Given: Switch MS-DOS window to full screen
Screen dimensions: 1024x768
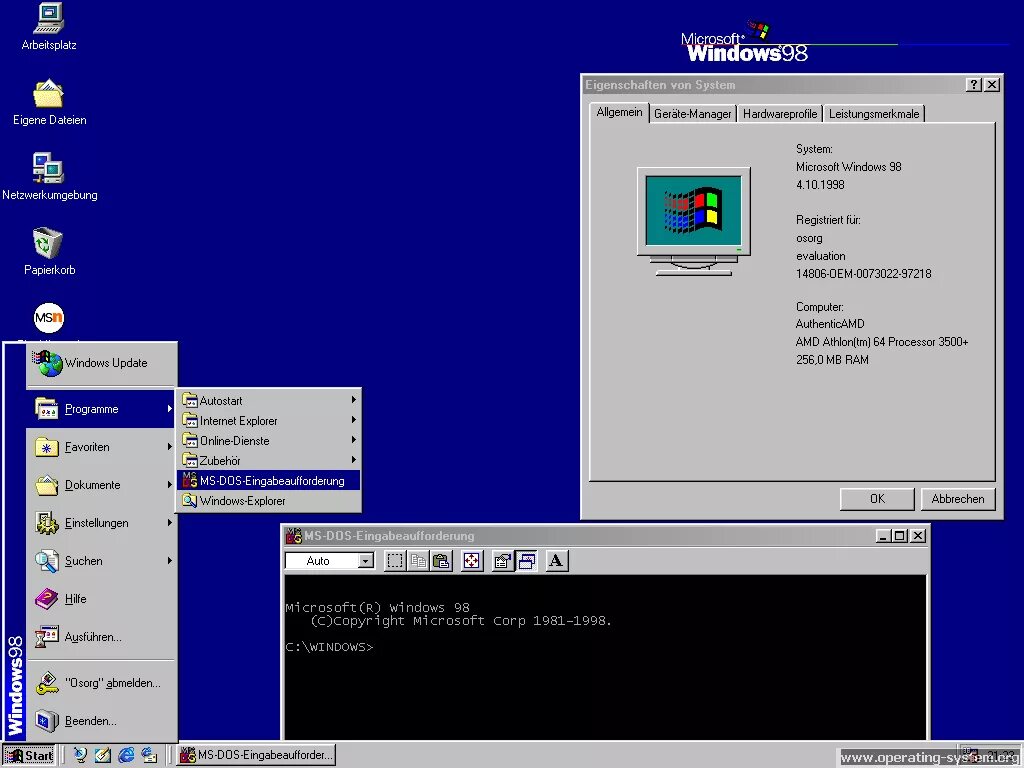Looking at the screenshot, I should (x=472, y=560).
